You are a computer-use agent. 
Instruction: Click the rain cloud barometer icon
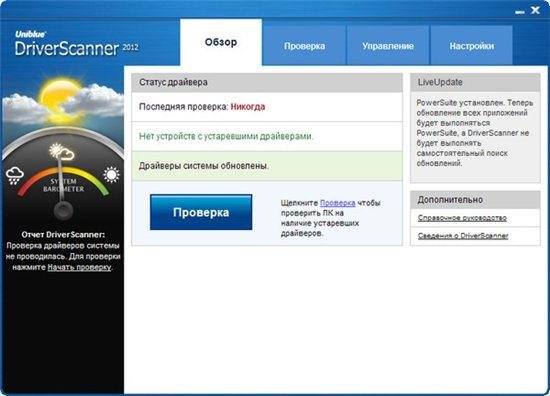tap(15, 175)
